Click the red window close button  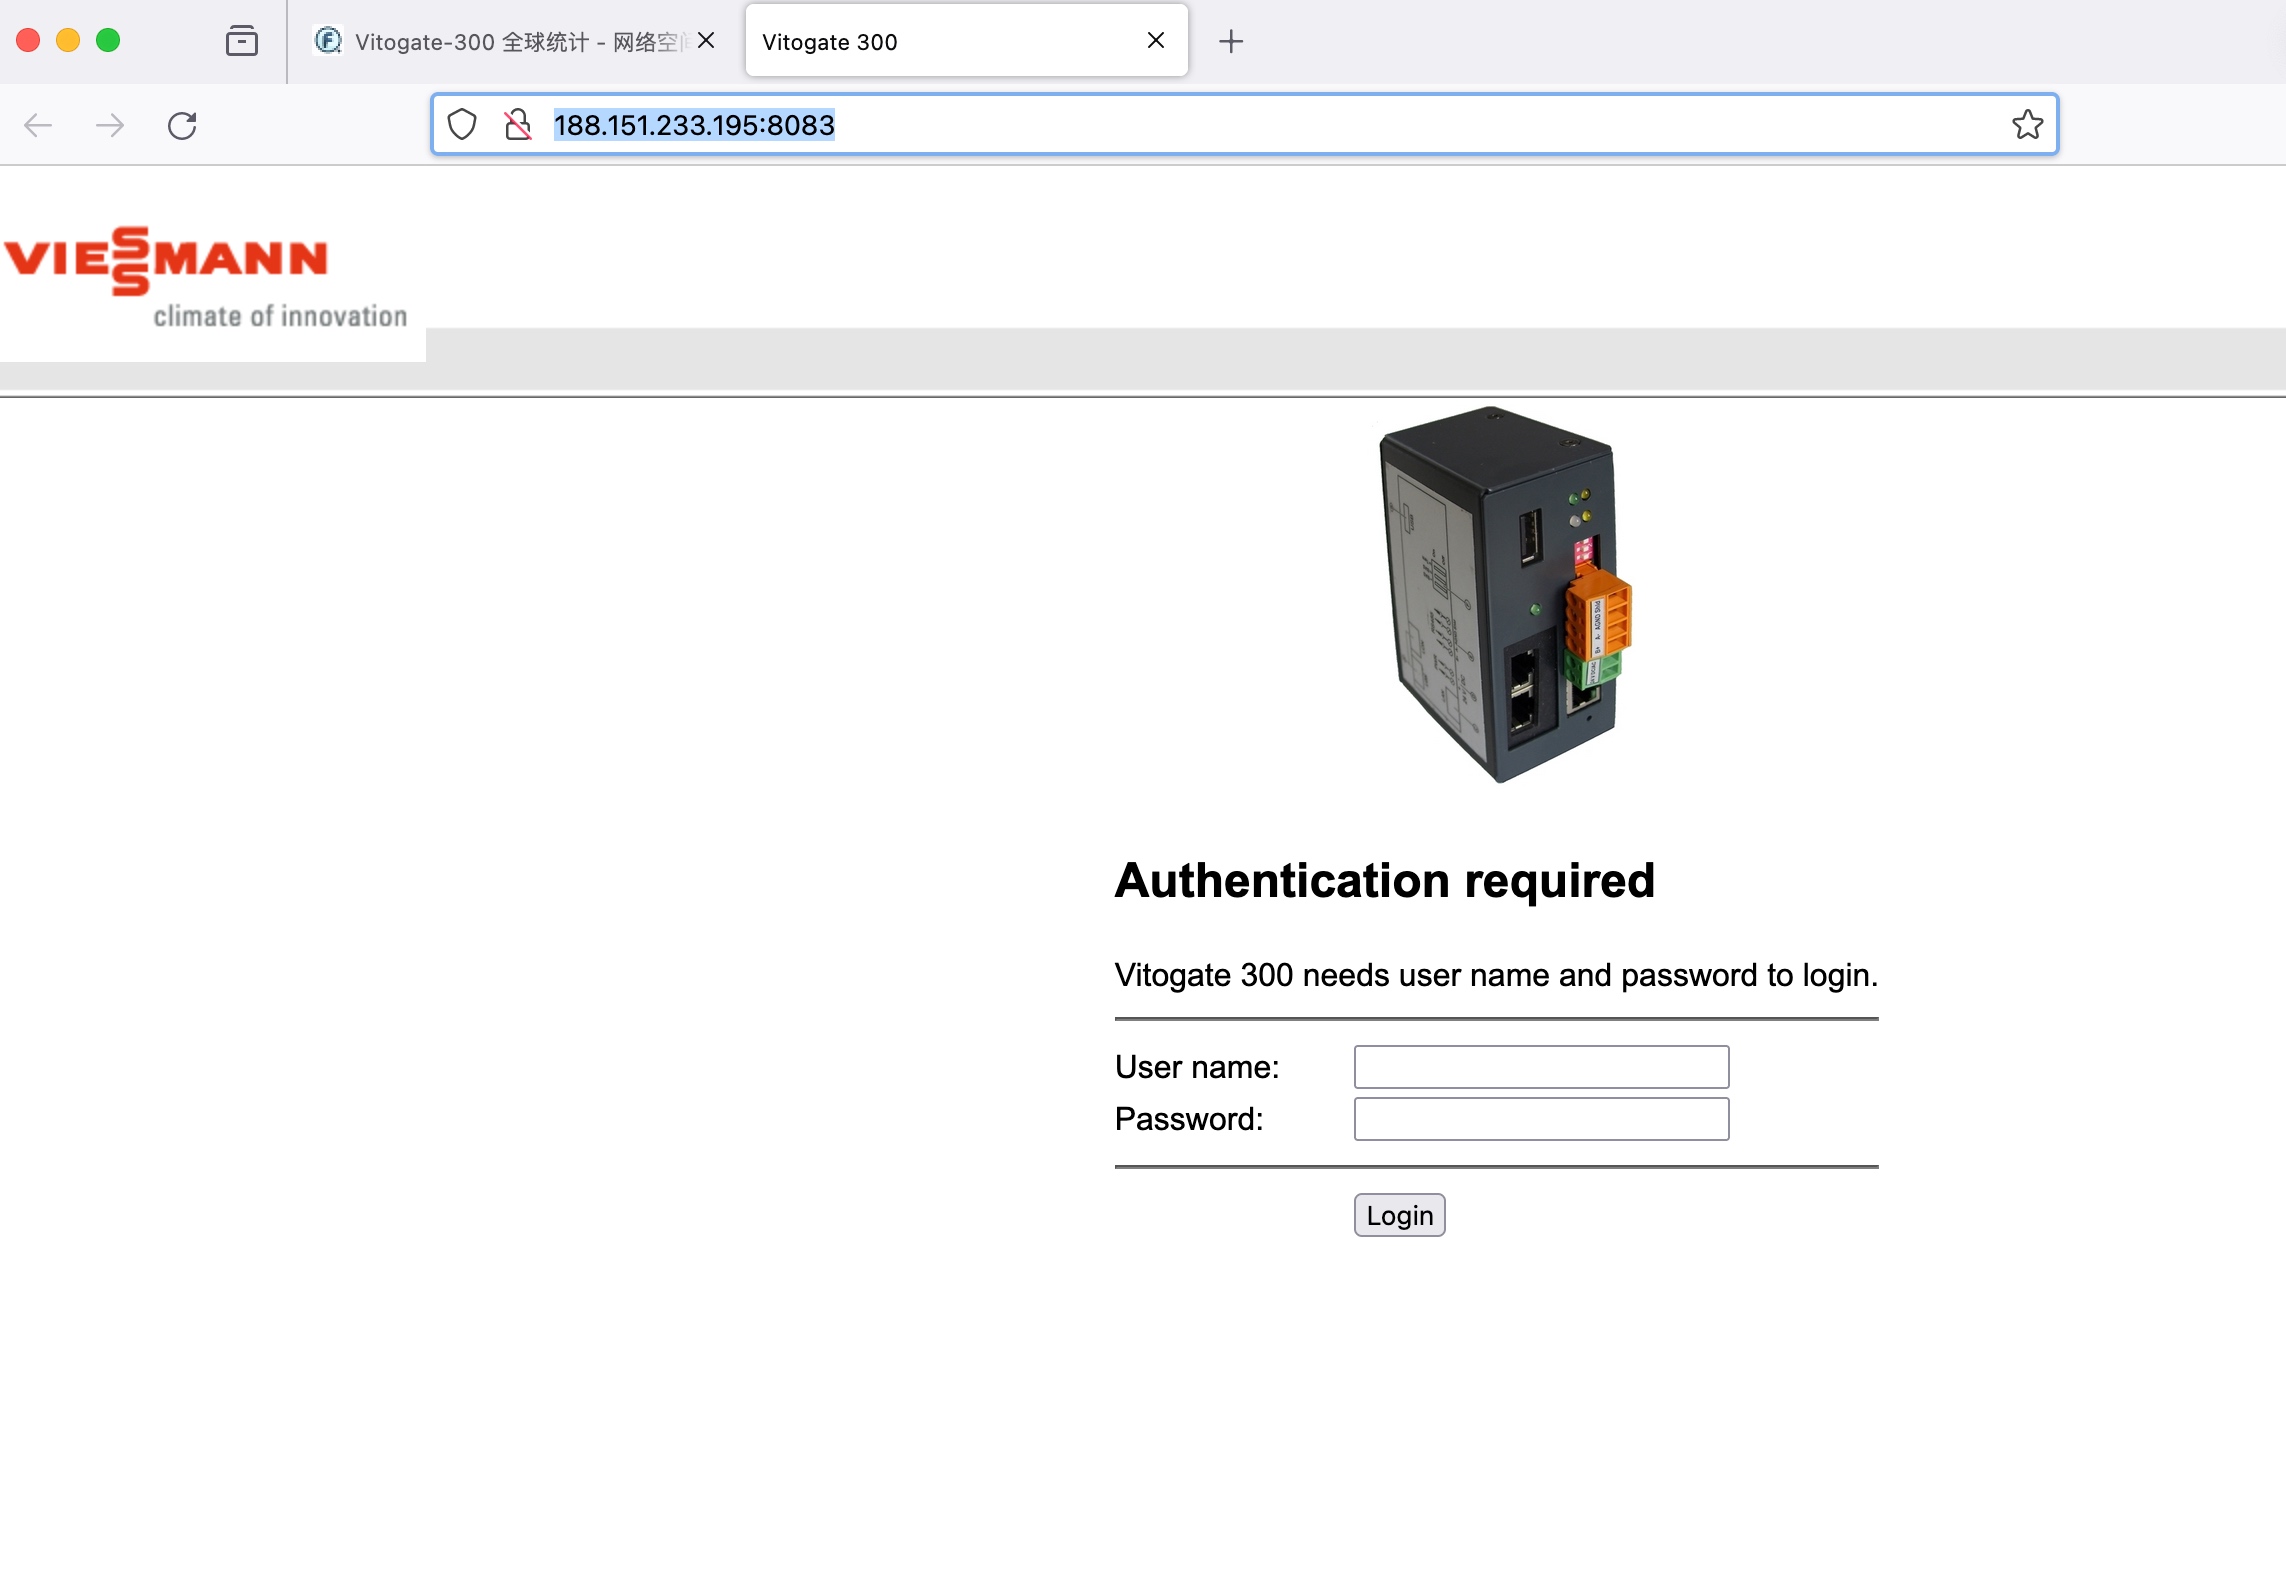point(28,40)
